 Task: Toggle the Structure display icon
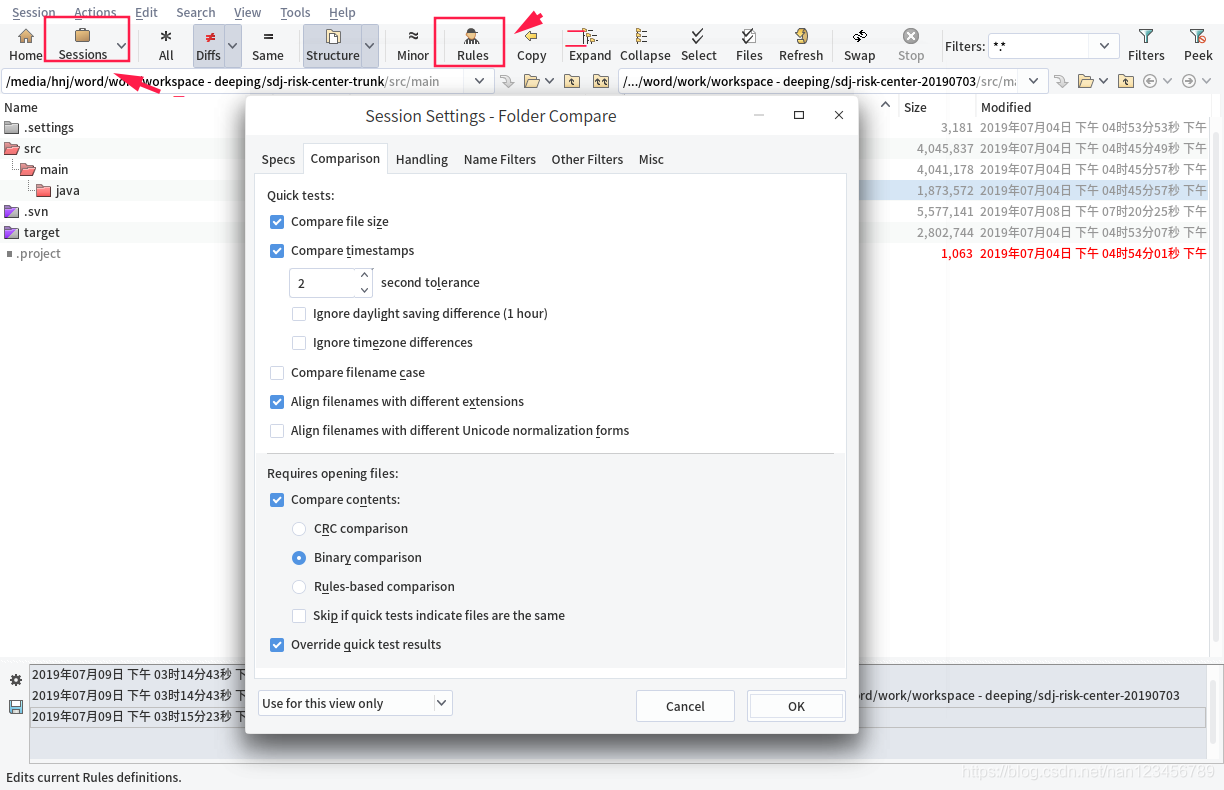click(333, 36)
